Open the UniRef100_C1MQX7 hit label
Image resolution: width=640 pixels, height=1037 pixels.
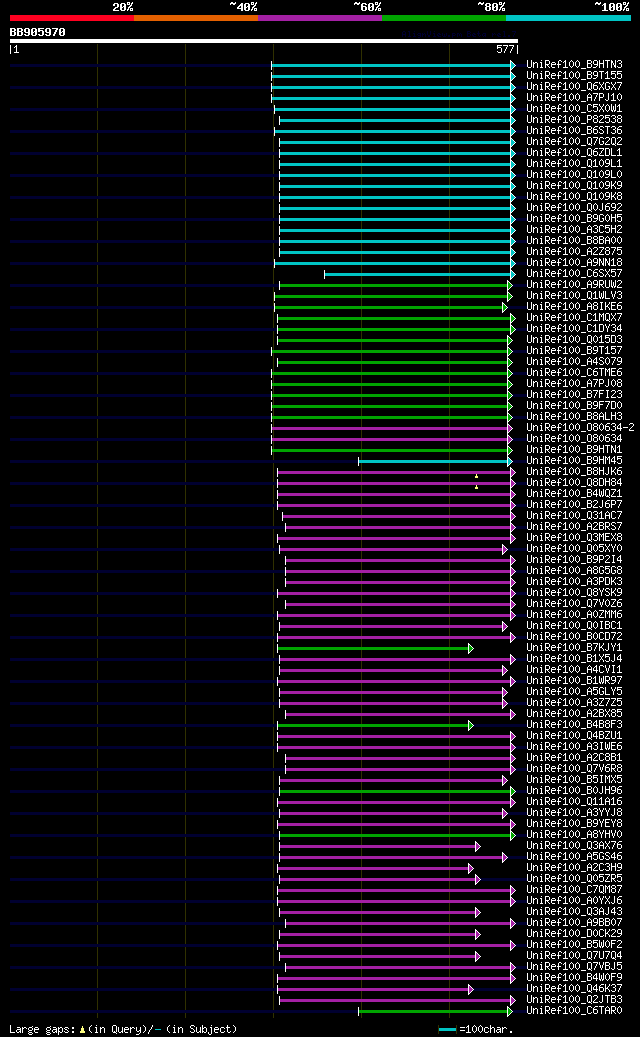[574, 317]
